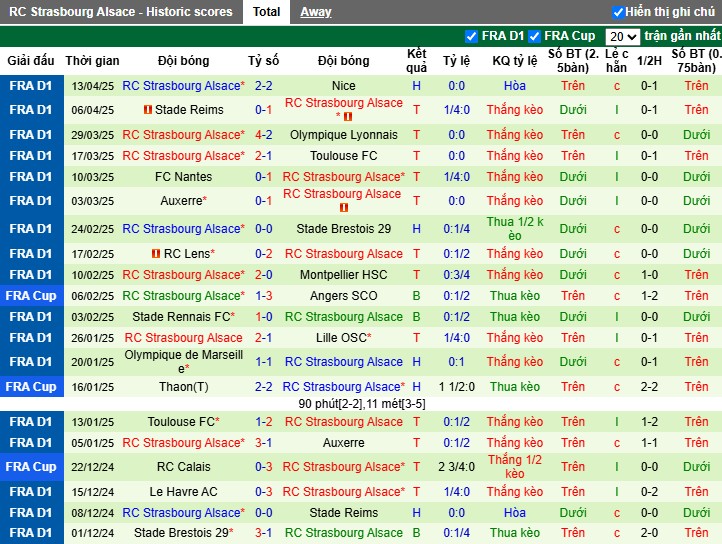Open Angers SCO team link
Screen dimensions: 722x544
tap(344, 296)
